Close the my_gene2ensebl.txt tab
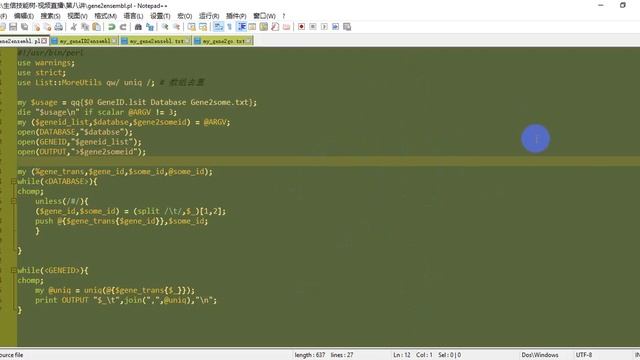Image resolution: width=640 pixels, height=360 pixels. (x=188, y=41)
